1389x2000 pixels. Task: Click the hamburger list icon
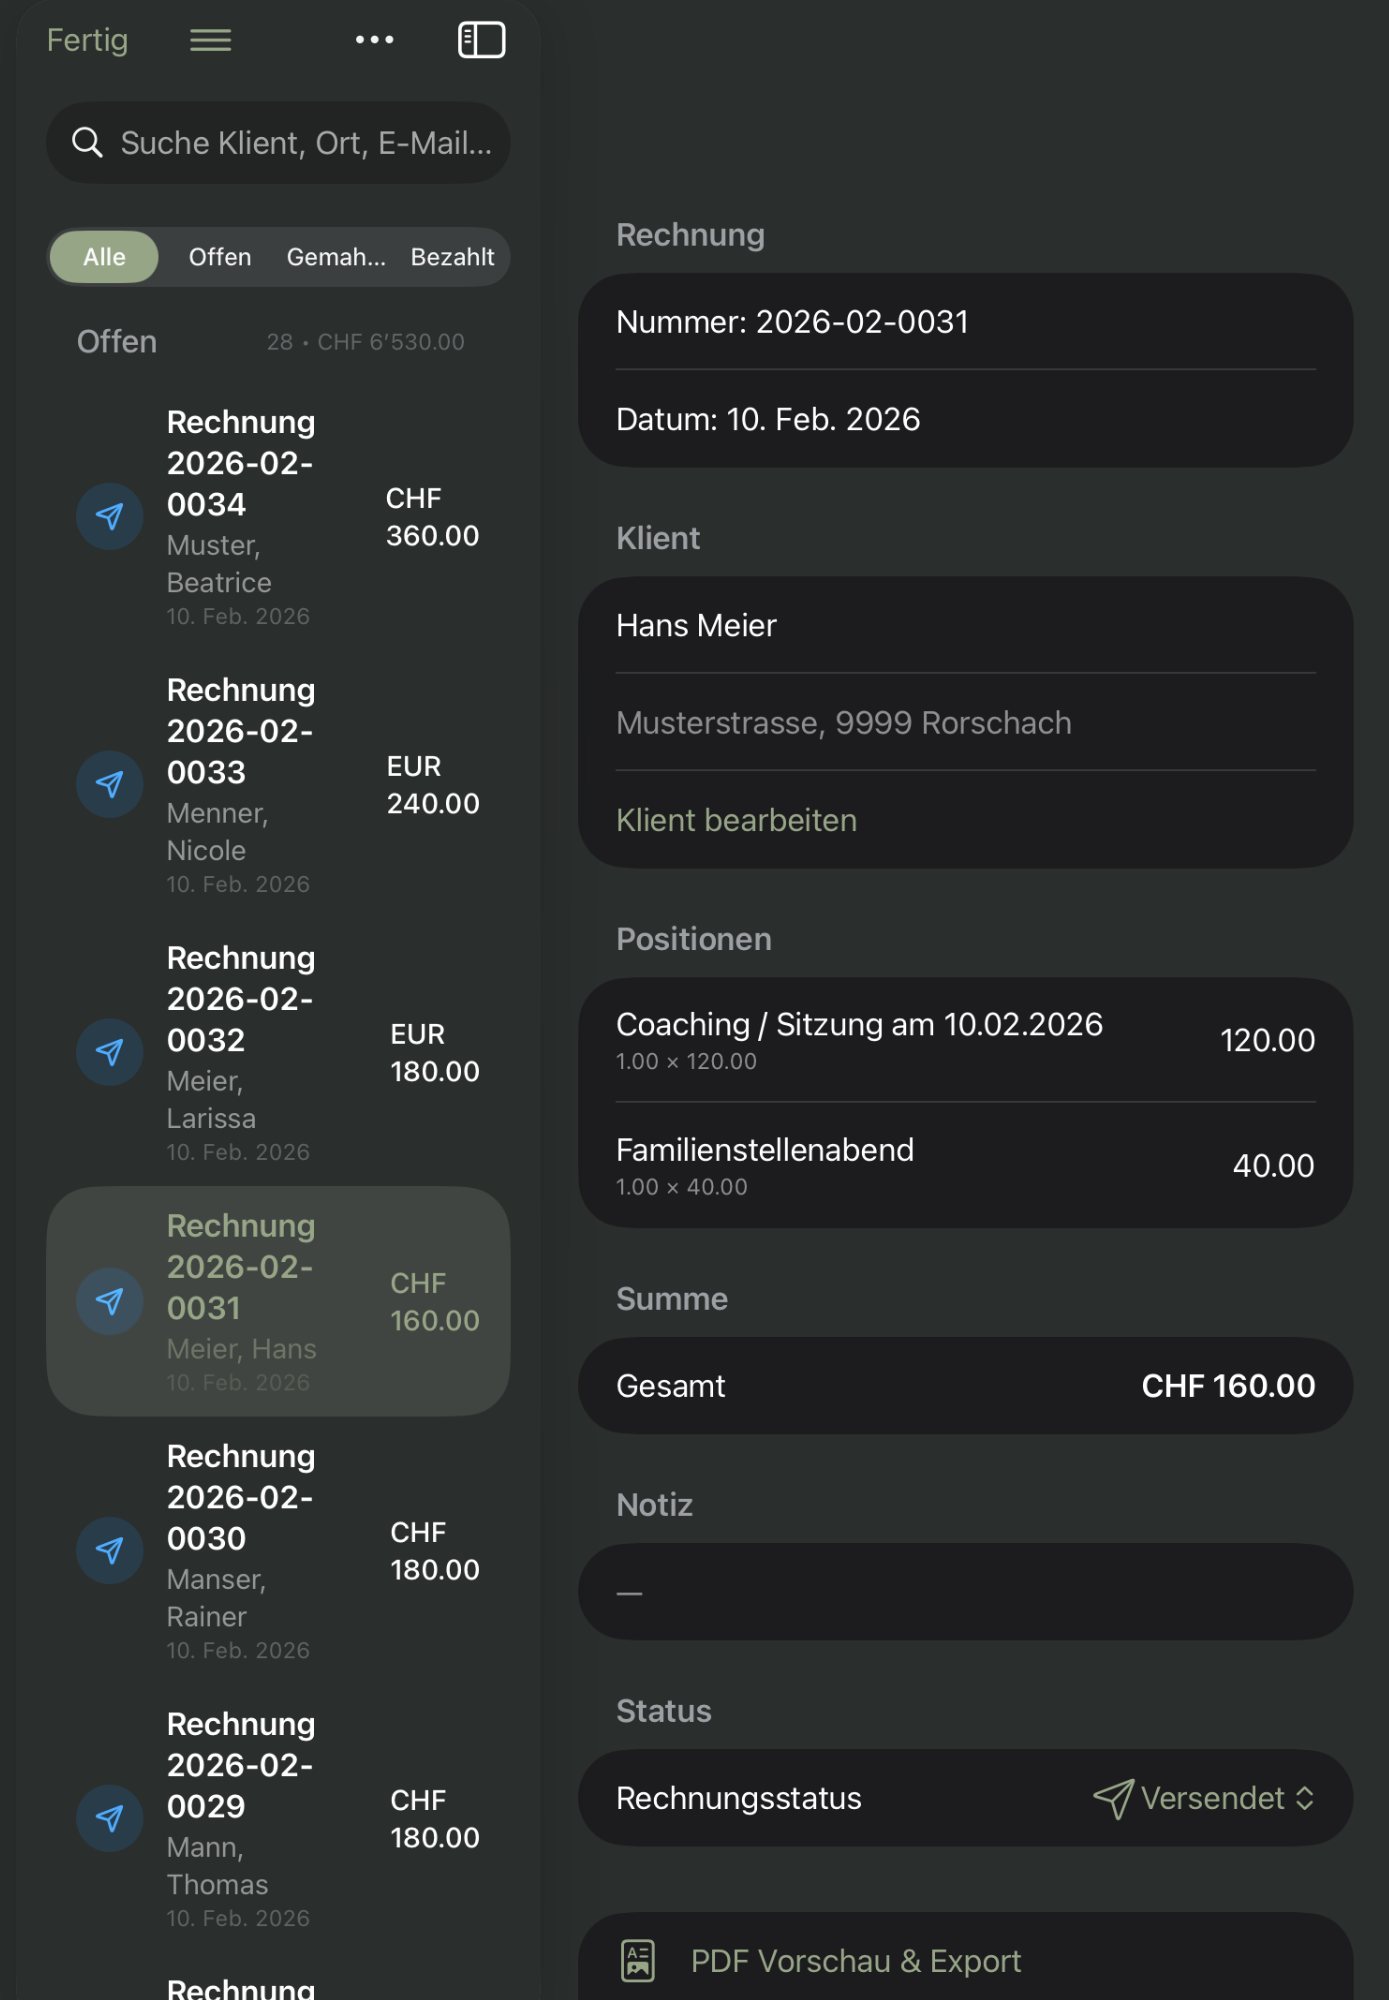pos(210,40)
